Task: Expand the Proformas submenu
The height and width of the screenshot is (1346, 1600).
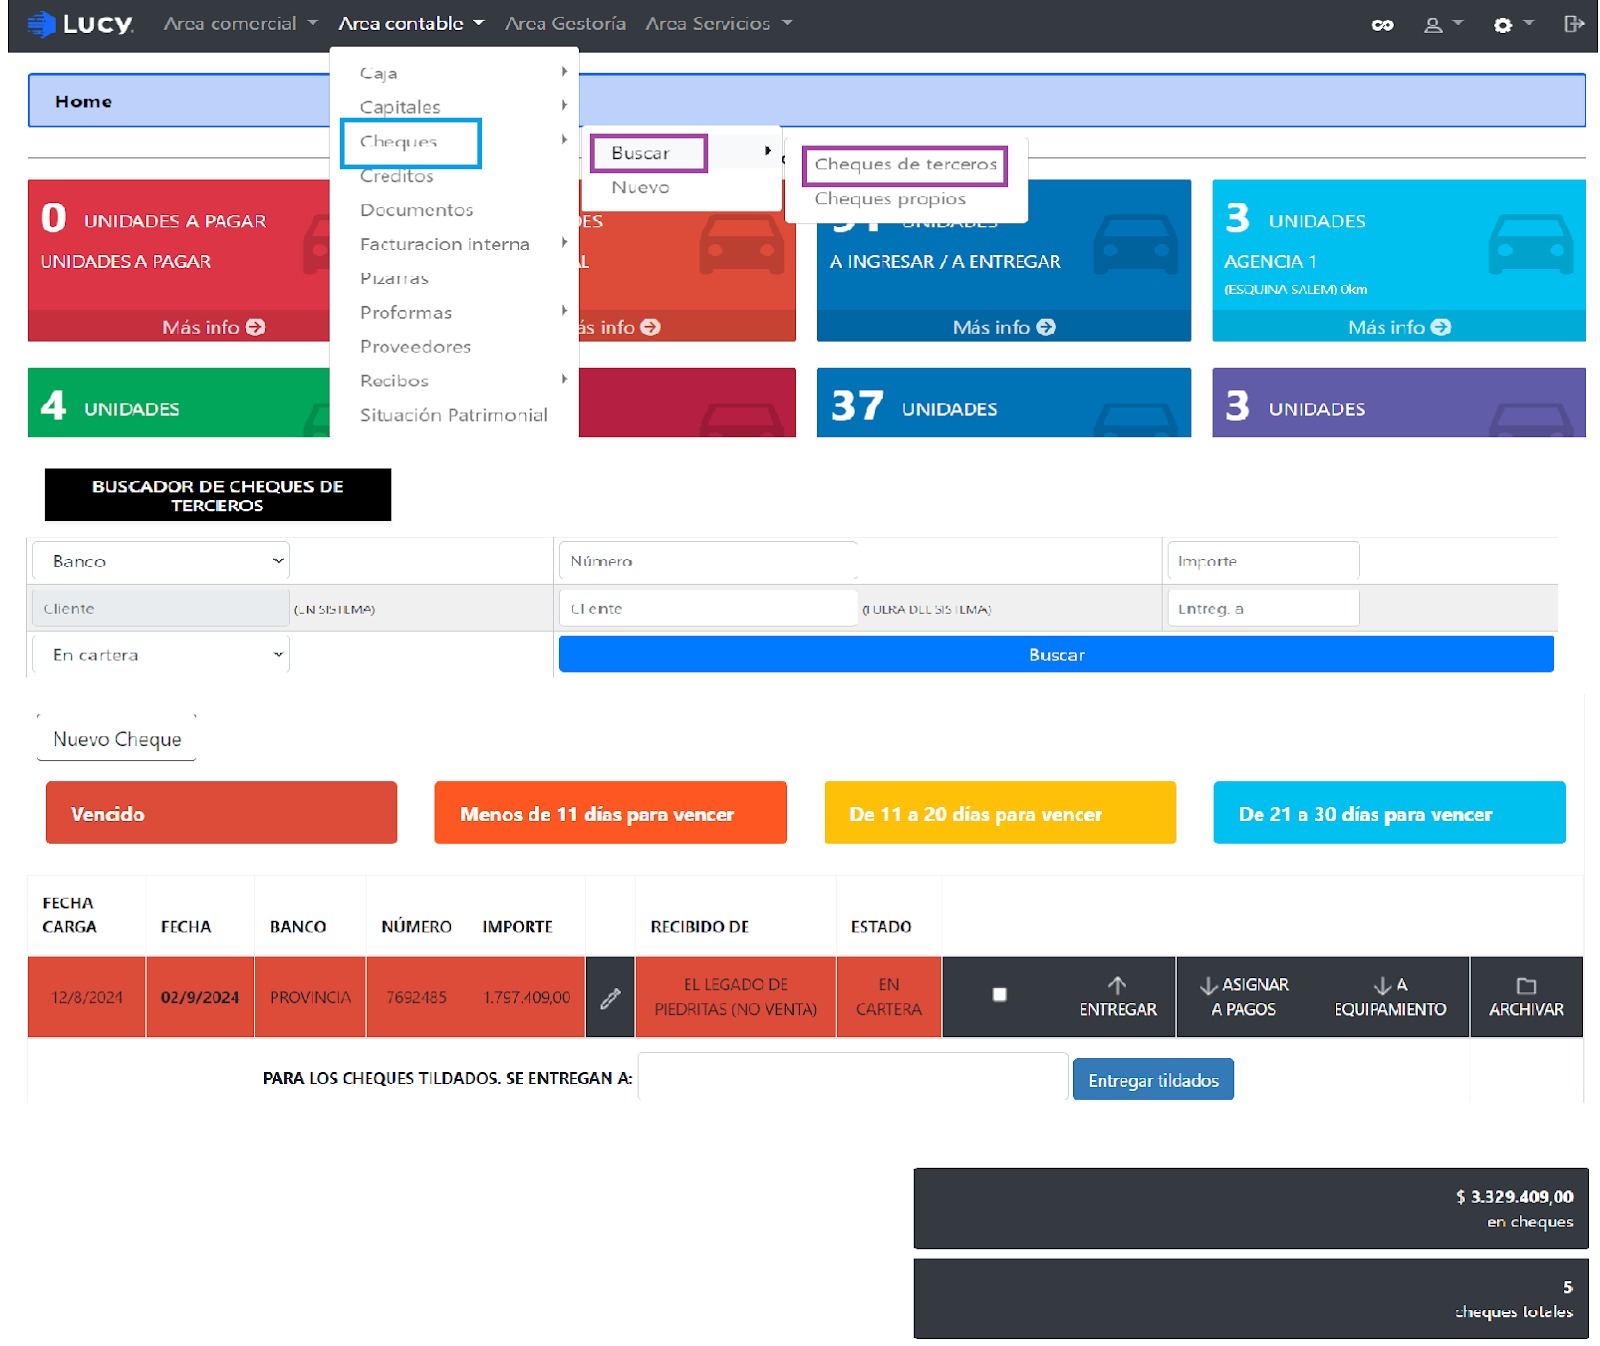Action: coord(455,312)
